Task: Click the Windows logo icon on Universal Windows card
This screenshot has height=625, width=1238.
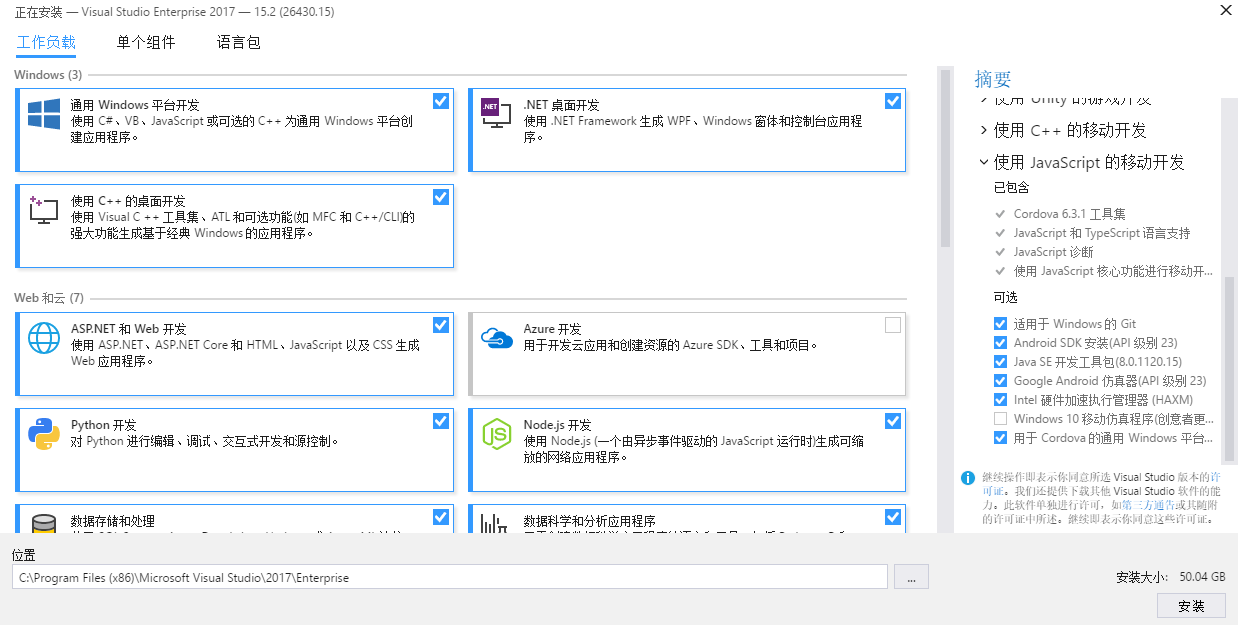Action: [44, 114]
